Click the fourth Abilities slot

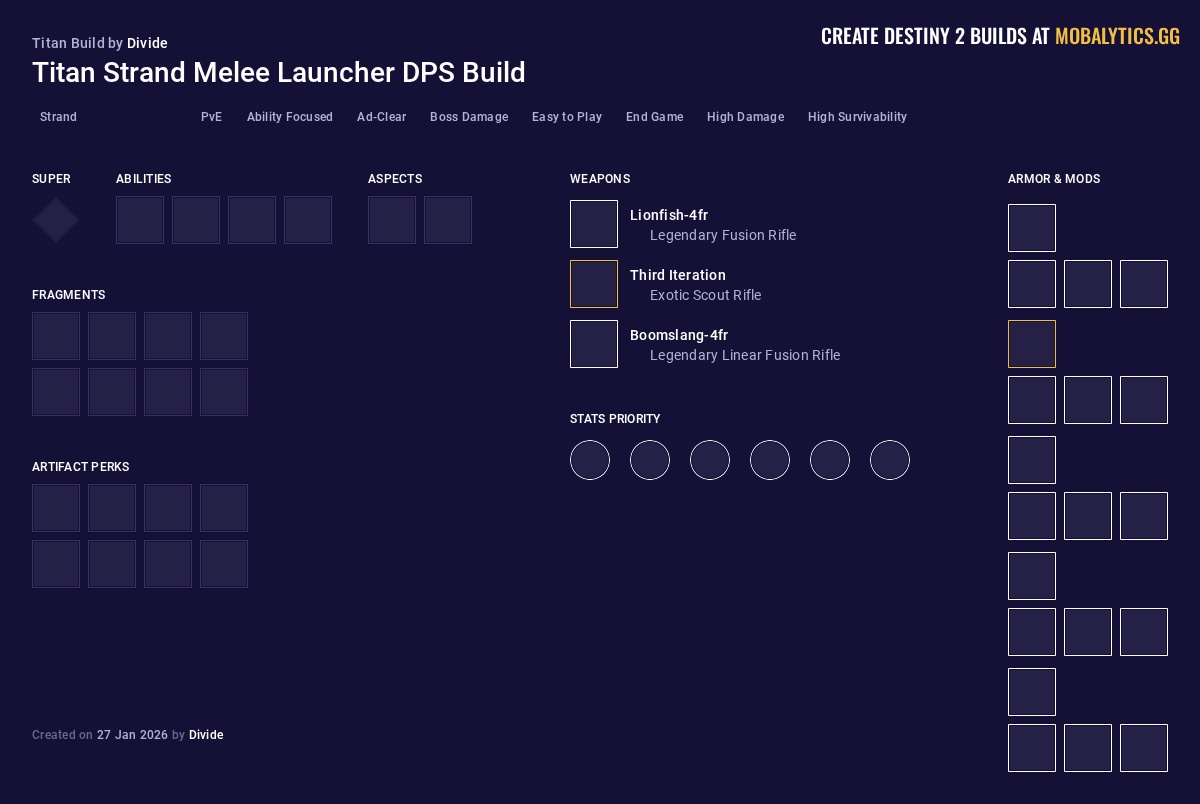(308, 220)
